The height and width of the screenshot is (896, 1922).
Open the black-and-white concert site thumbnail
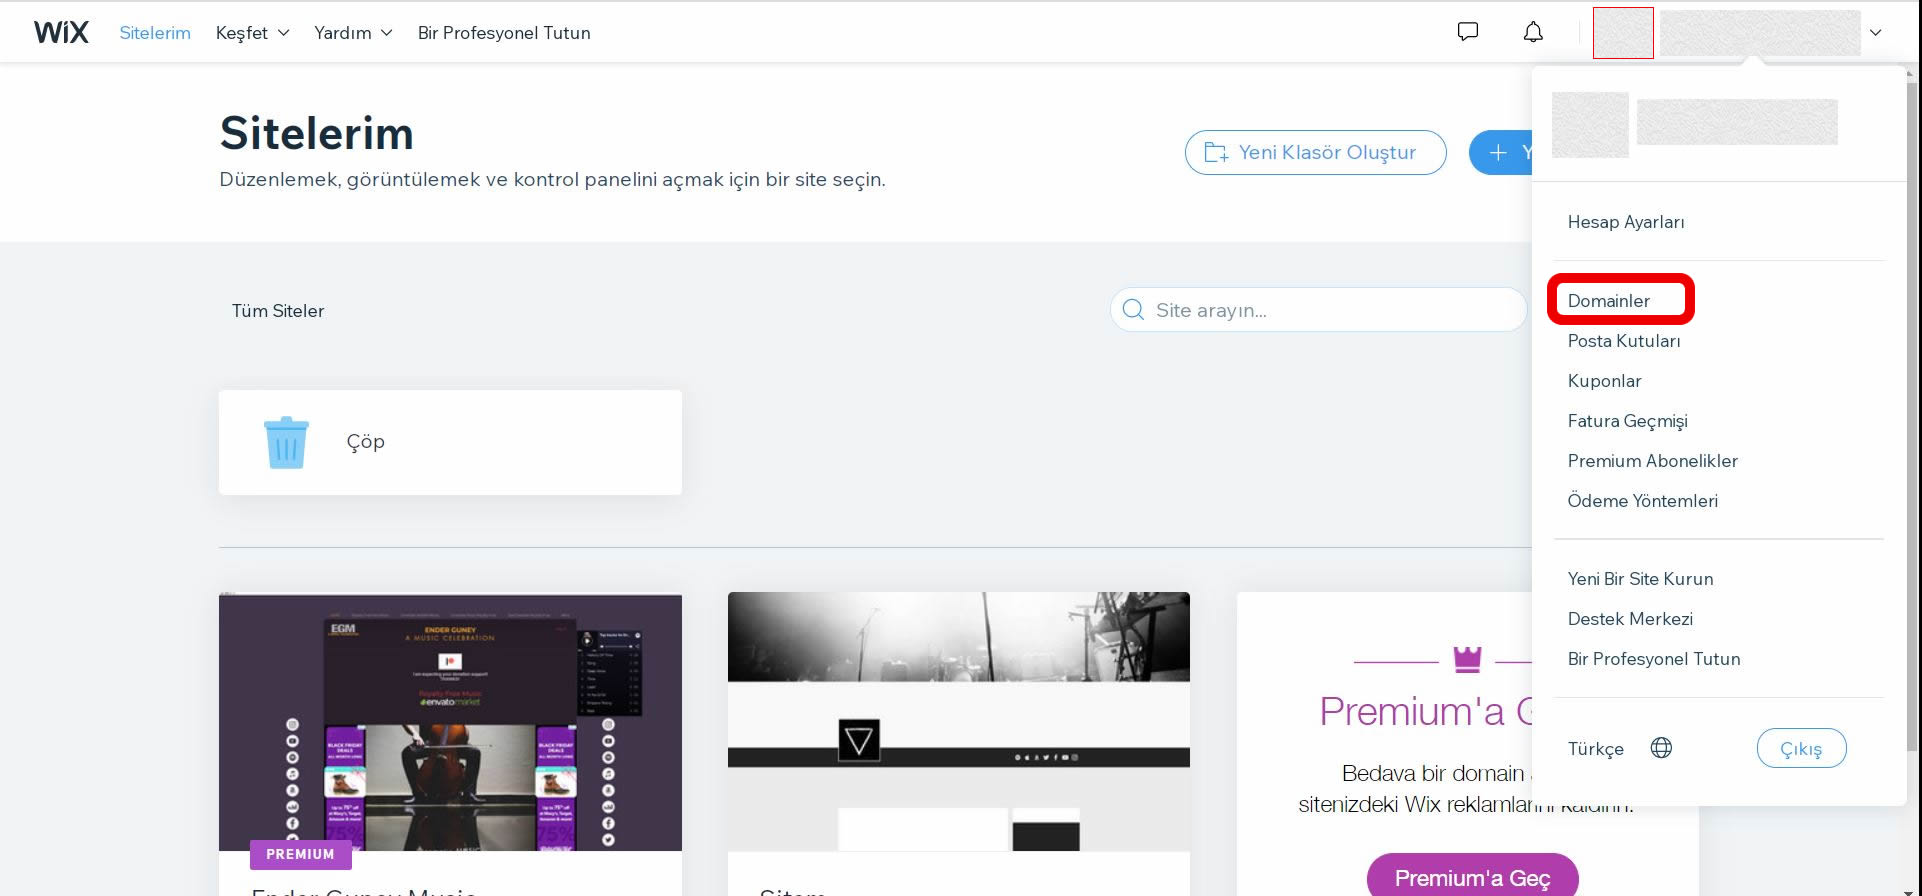pos(958,722)
